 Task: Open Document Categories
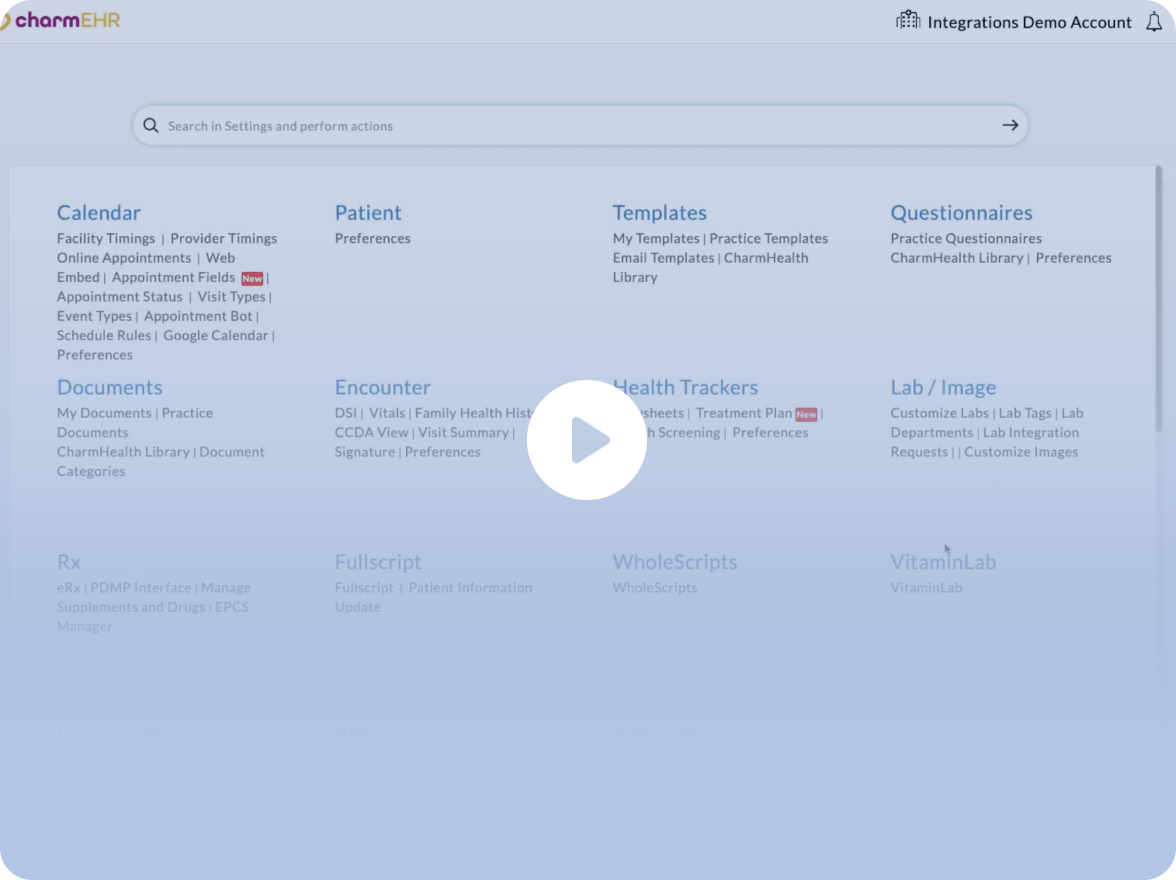[160, 461]
